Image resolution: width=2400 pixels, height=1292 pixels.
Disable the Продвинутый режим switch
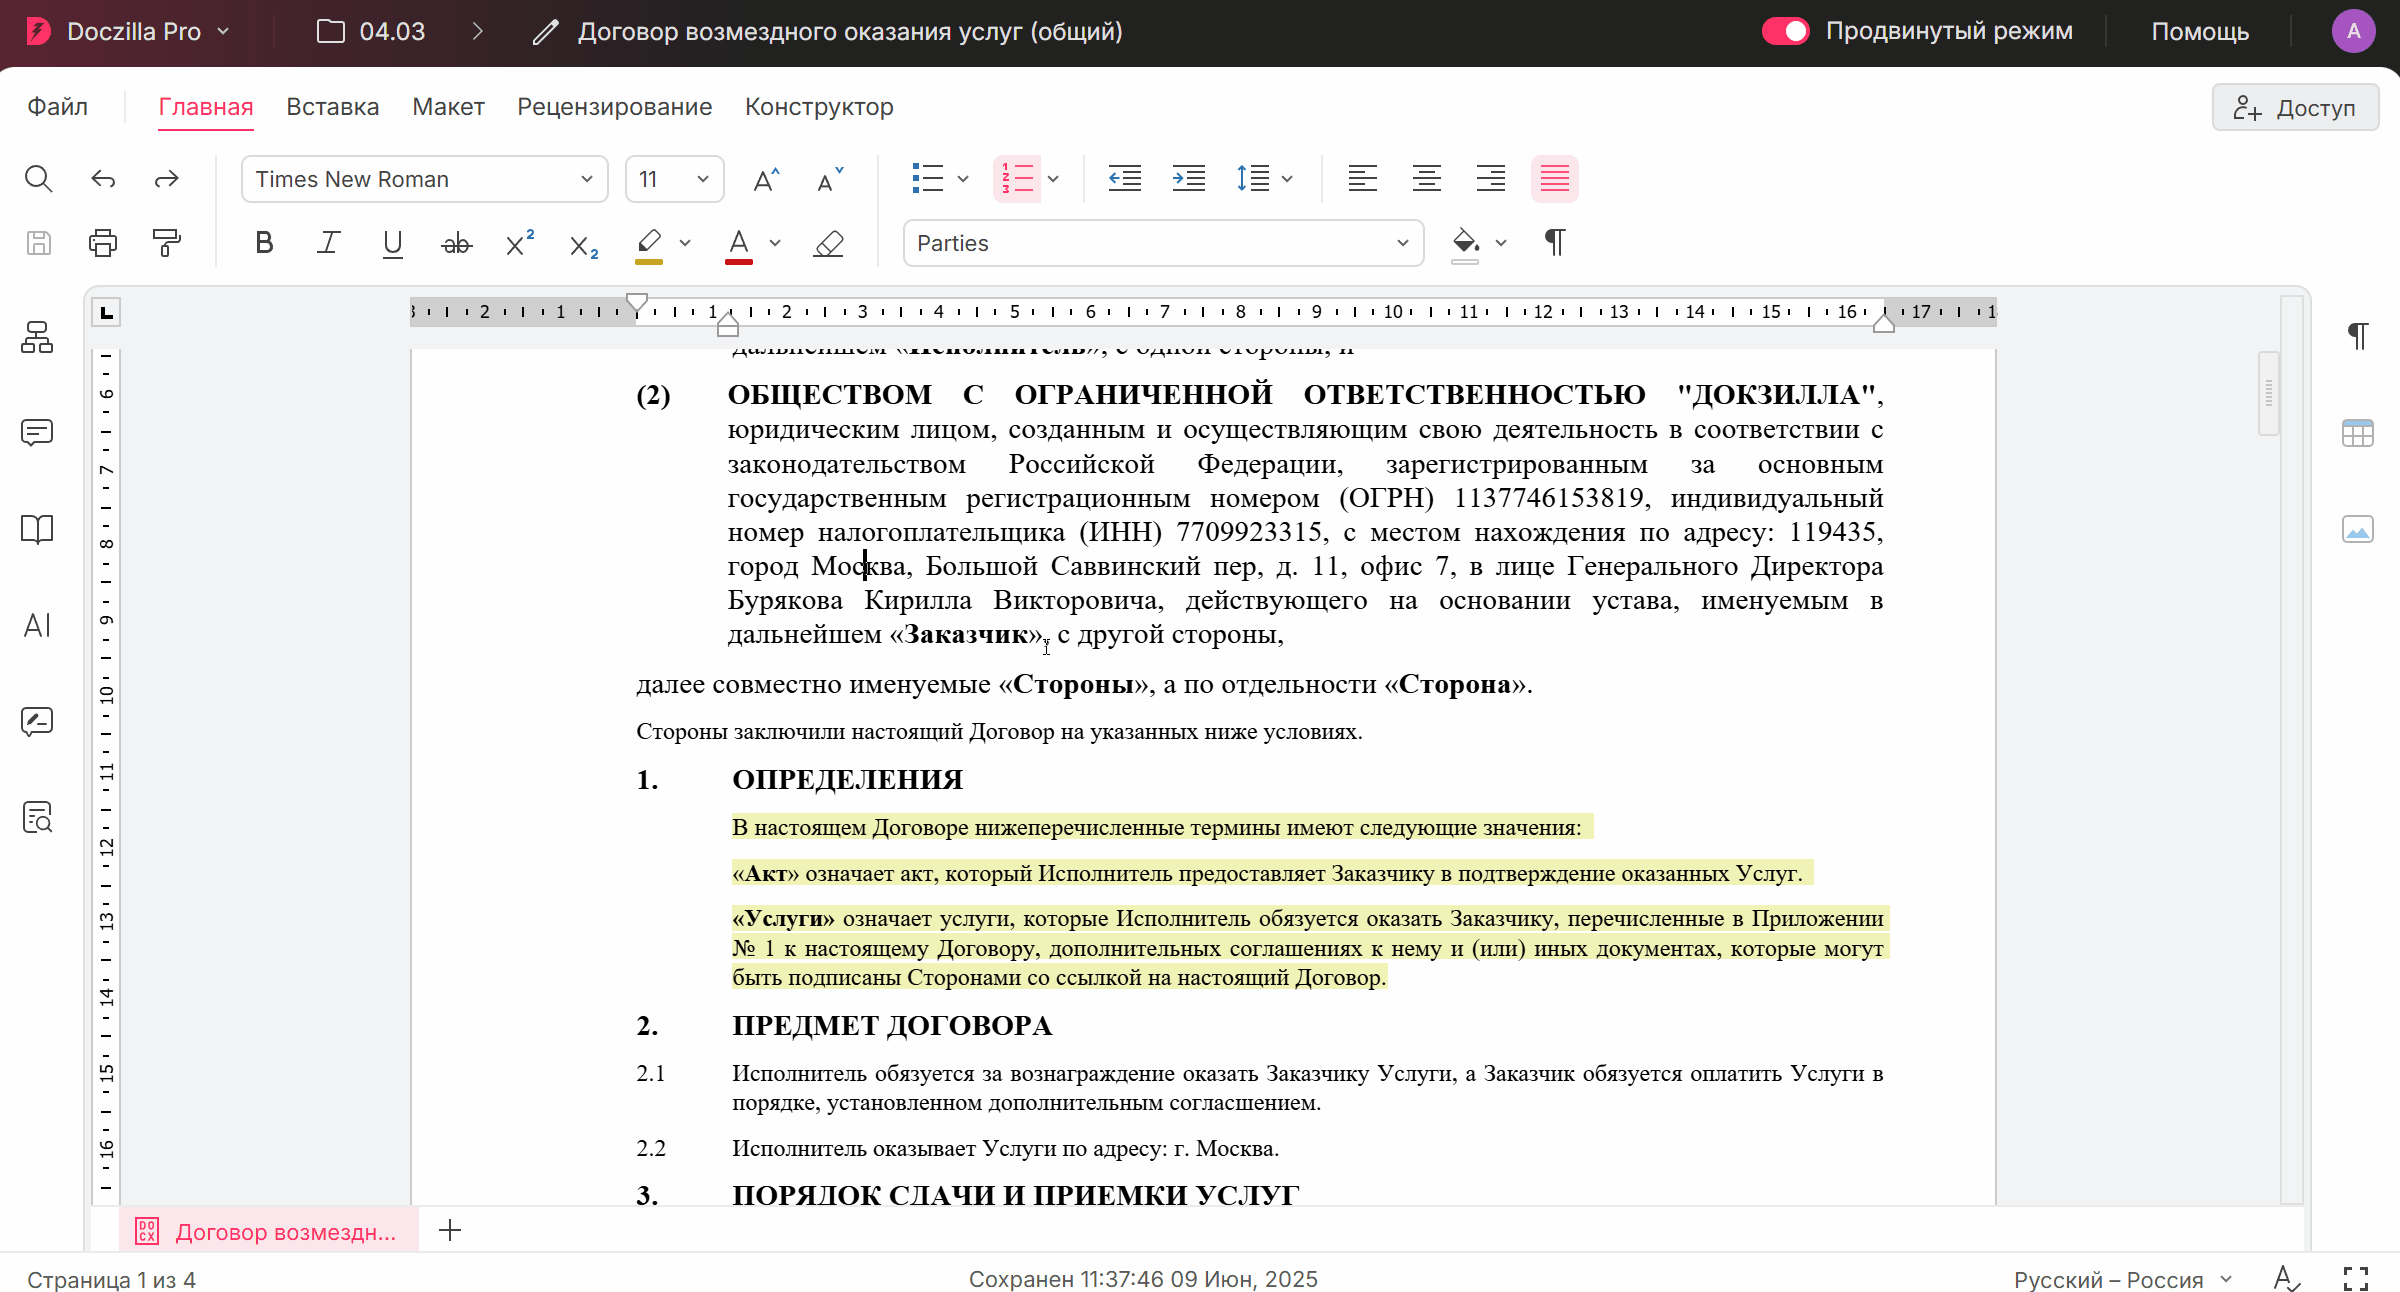(x=1786, y=31)
